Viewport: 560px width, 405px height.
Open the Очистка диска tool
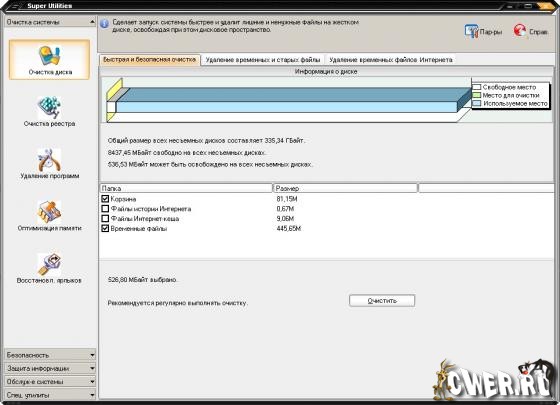[49, 59]
